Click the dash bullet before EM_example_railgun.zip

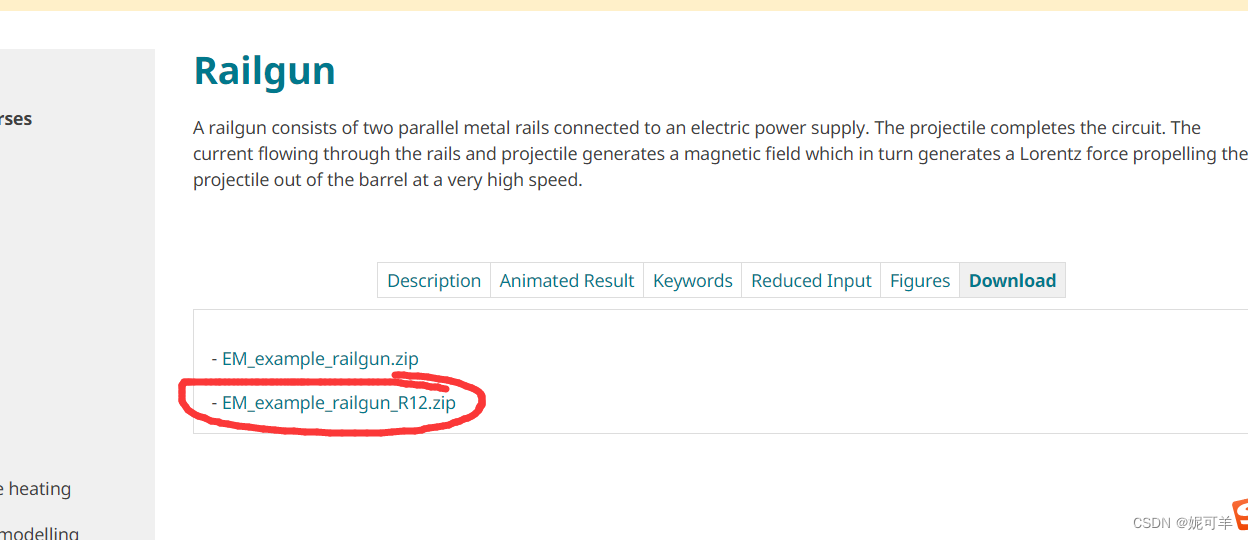(215, 359)
